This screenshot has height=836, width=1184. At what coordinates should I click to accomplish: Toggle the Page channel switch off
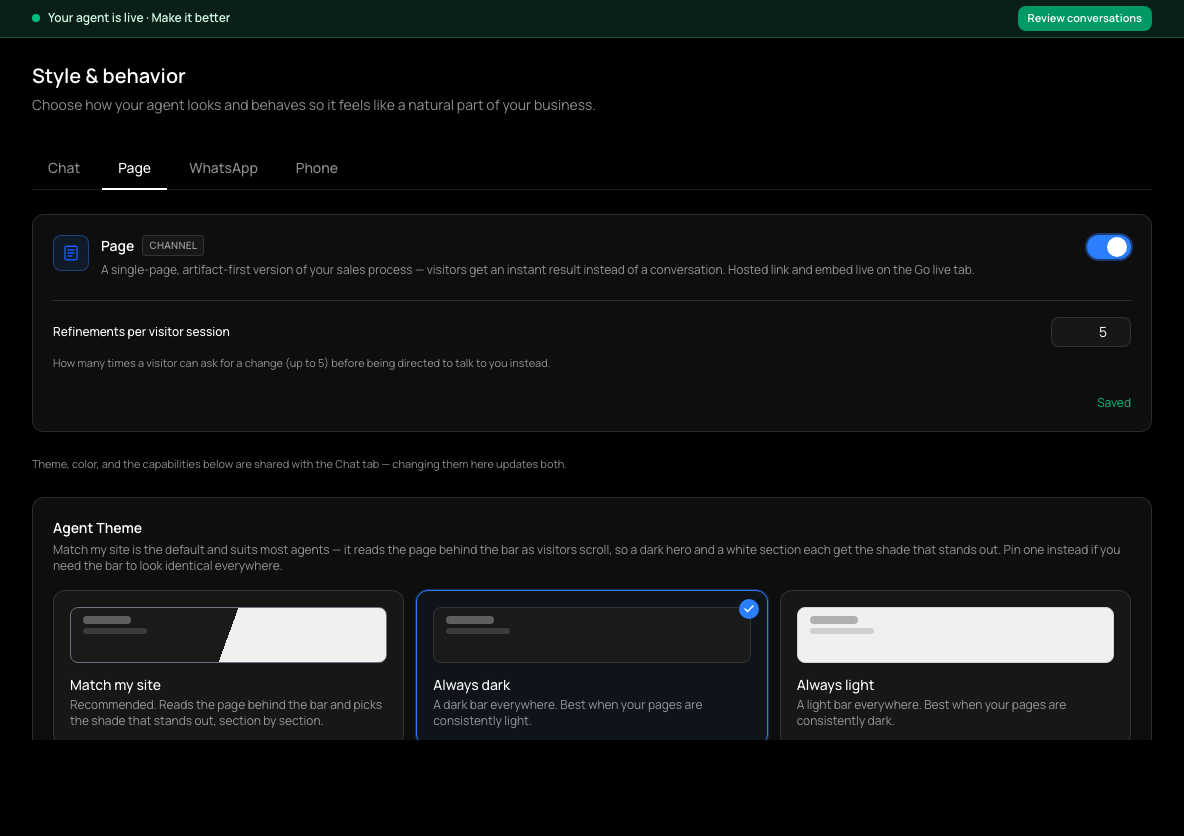point(1108,247)
